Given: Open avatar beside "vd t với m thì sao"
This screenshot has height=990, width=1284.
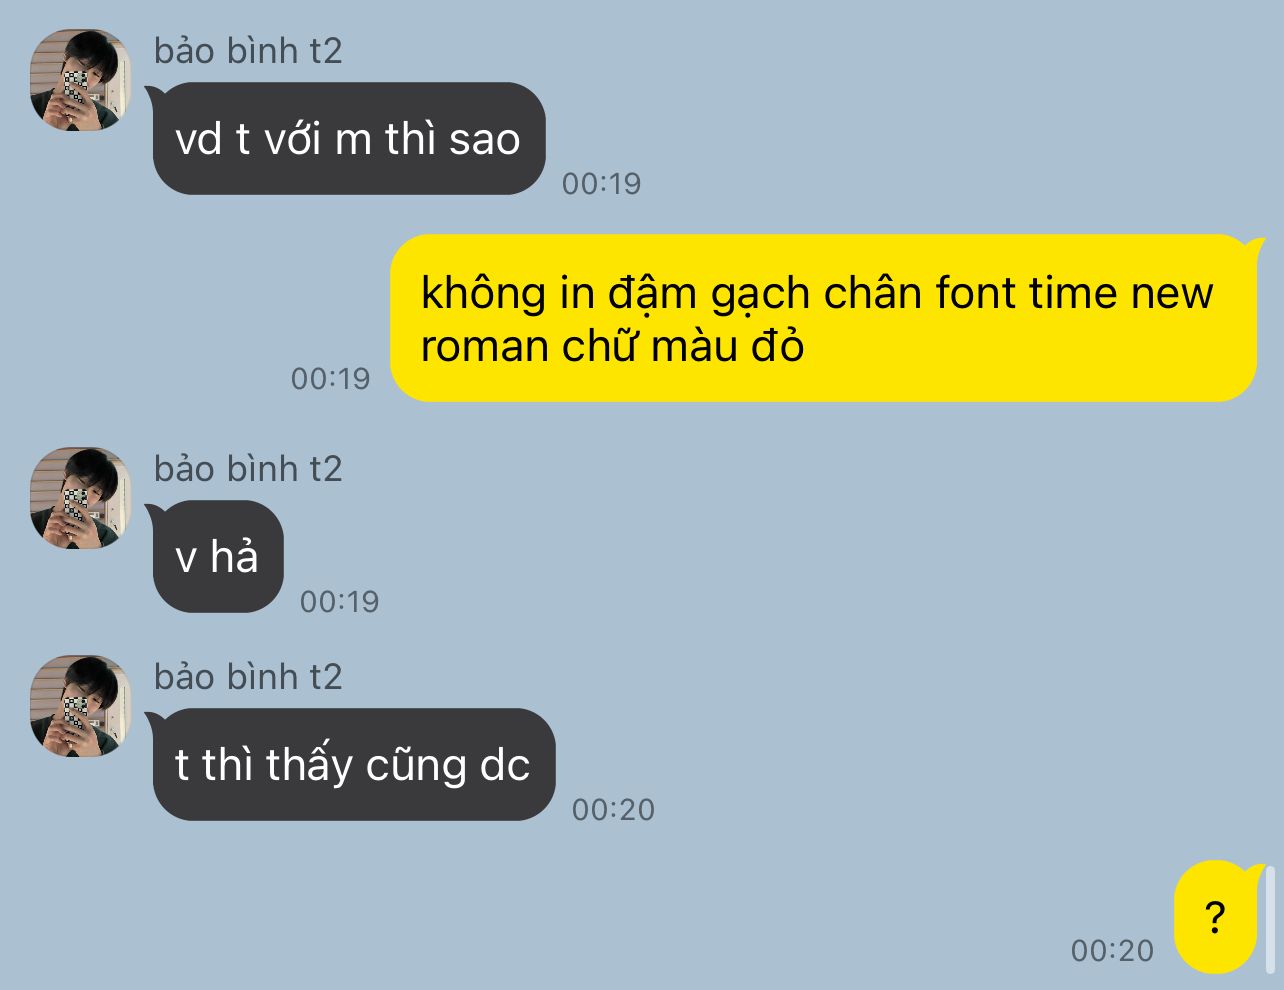Looking at the screenshot, I should pyautogui.click(x=80, y=80).
